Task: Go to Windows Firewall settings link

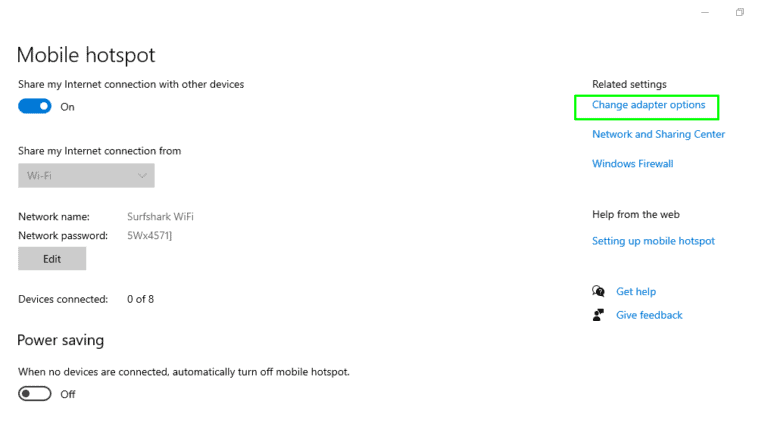Action: (632, 164)
